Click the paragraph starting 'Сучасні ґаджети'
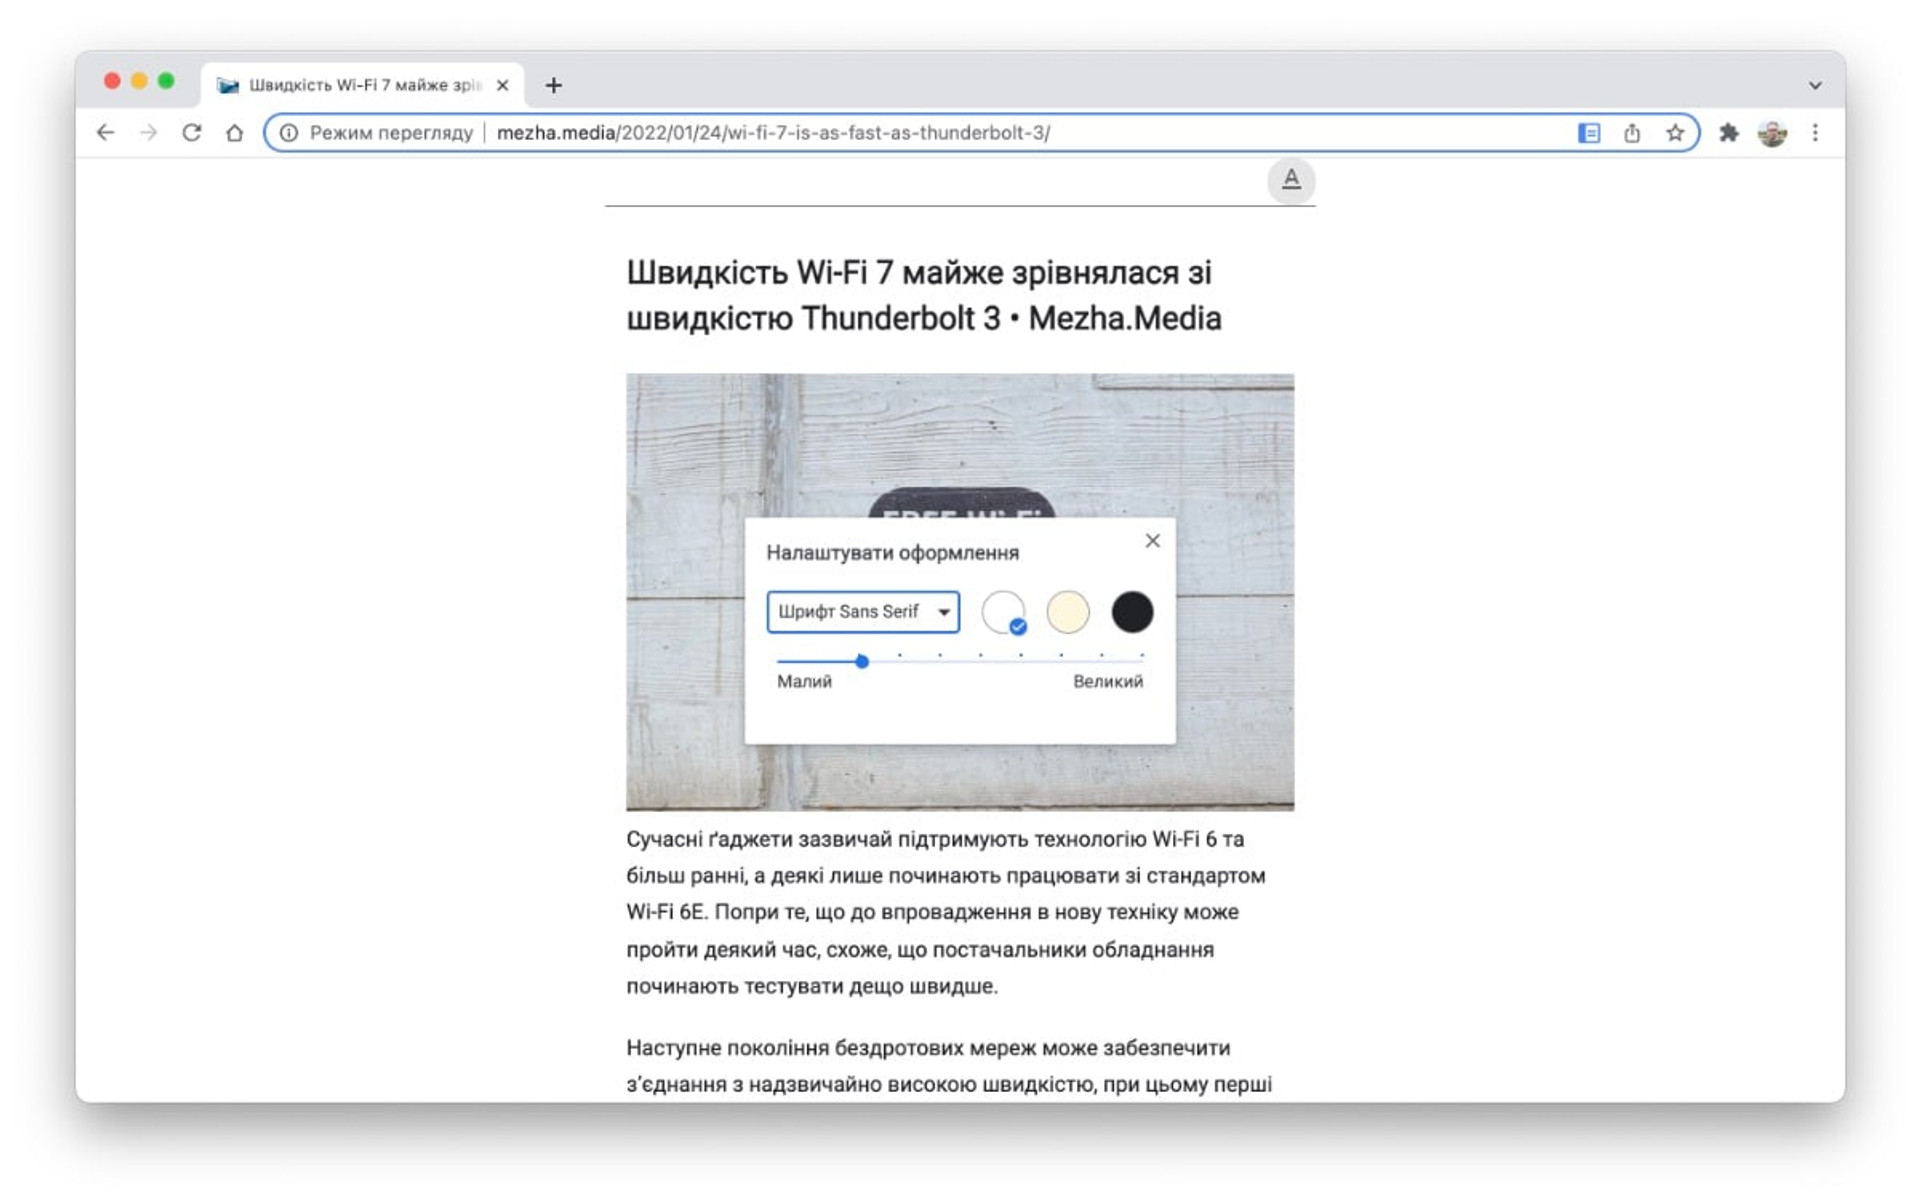The width and height of the screenshot is (1920, 1202). (x=946, y=912)
